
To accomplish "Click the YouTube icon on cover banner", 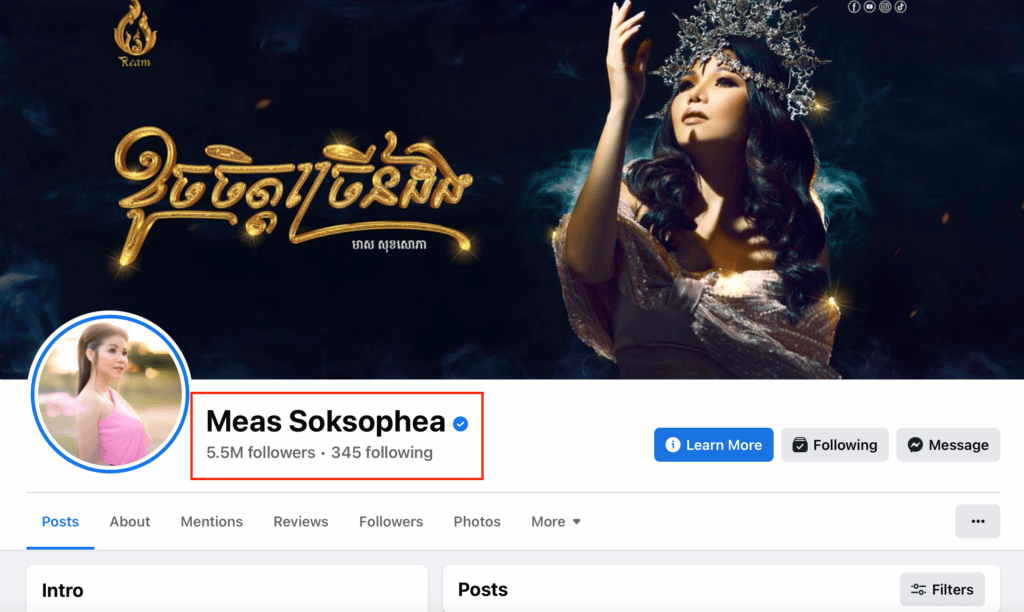I will point(869,7).
